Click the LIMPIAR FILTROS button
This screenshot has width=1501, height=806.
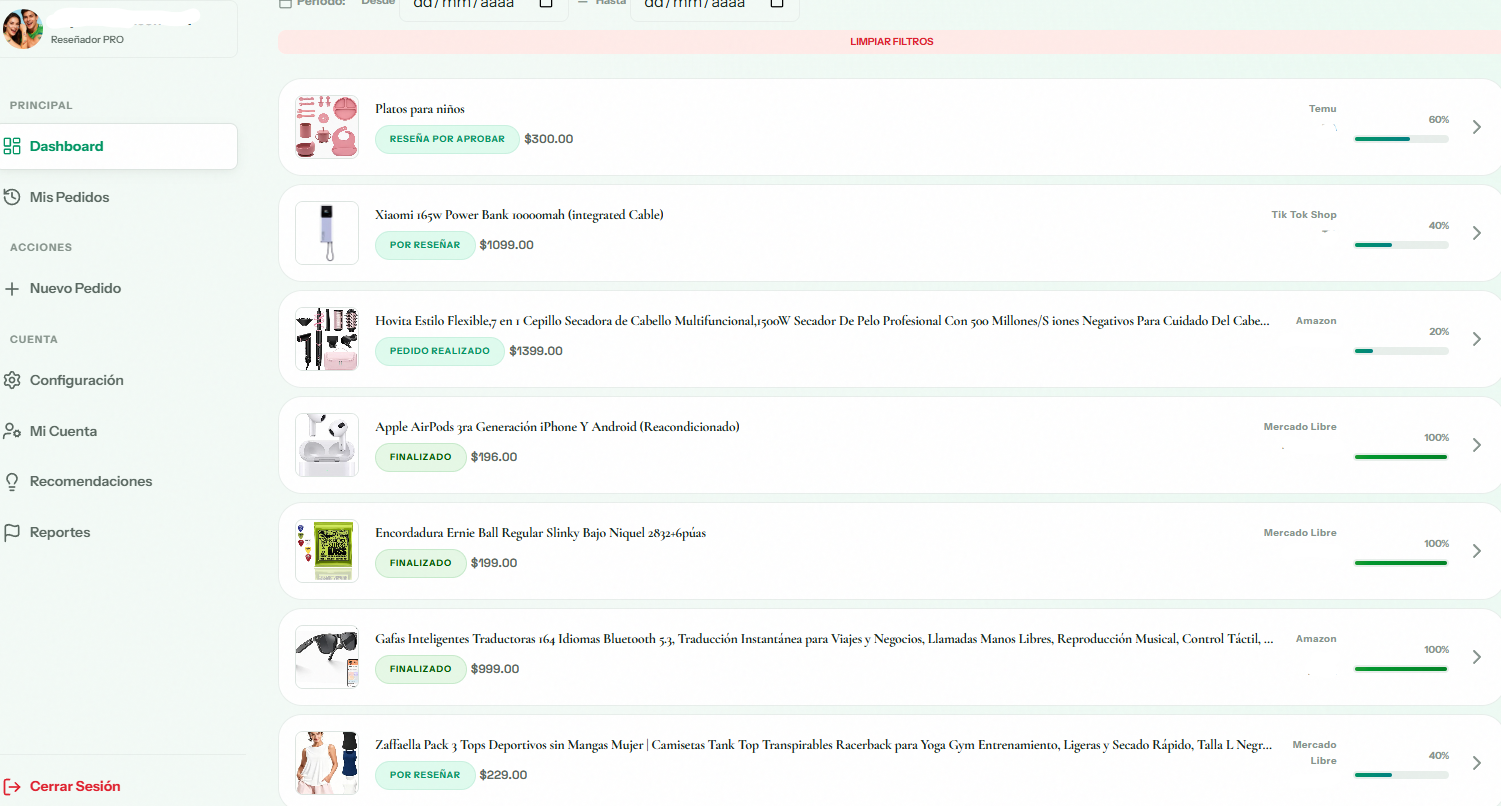coord(891,42)
